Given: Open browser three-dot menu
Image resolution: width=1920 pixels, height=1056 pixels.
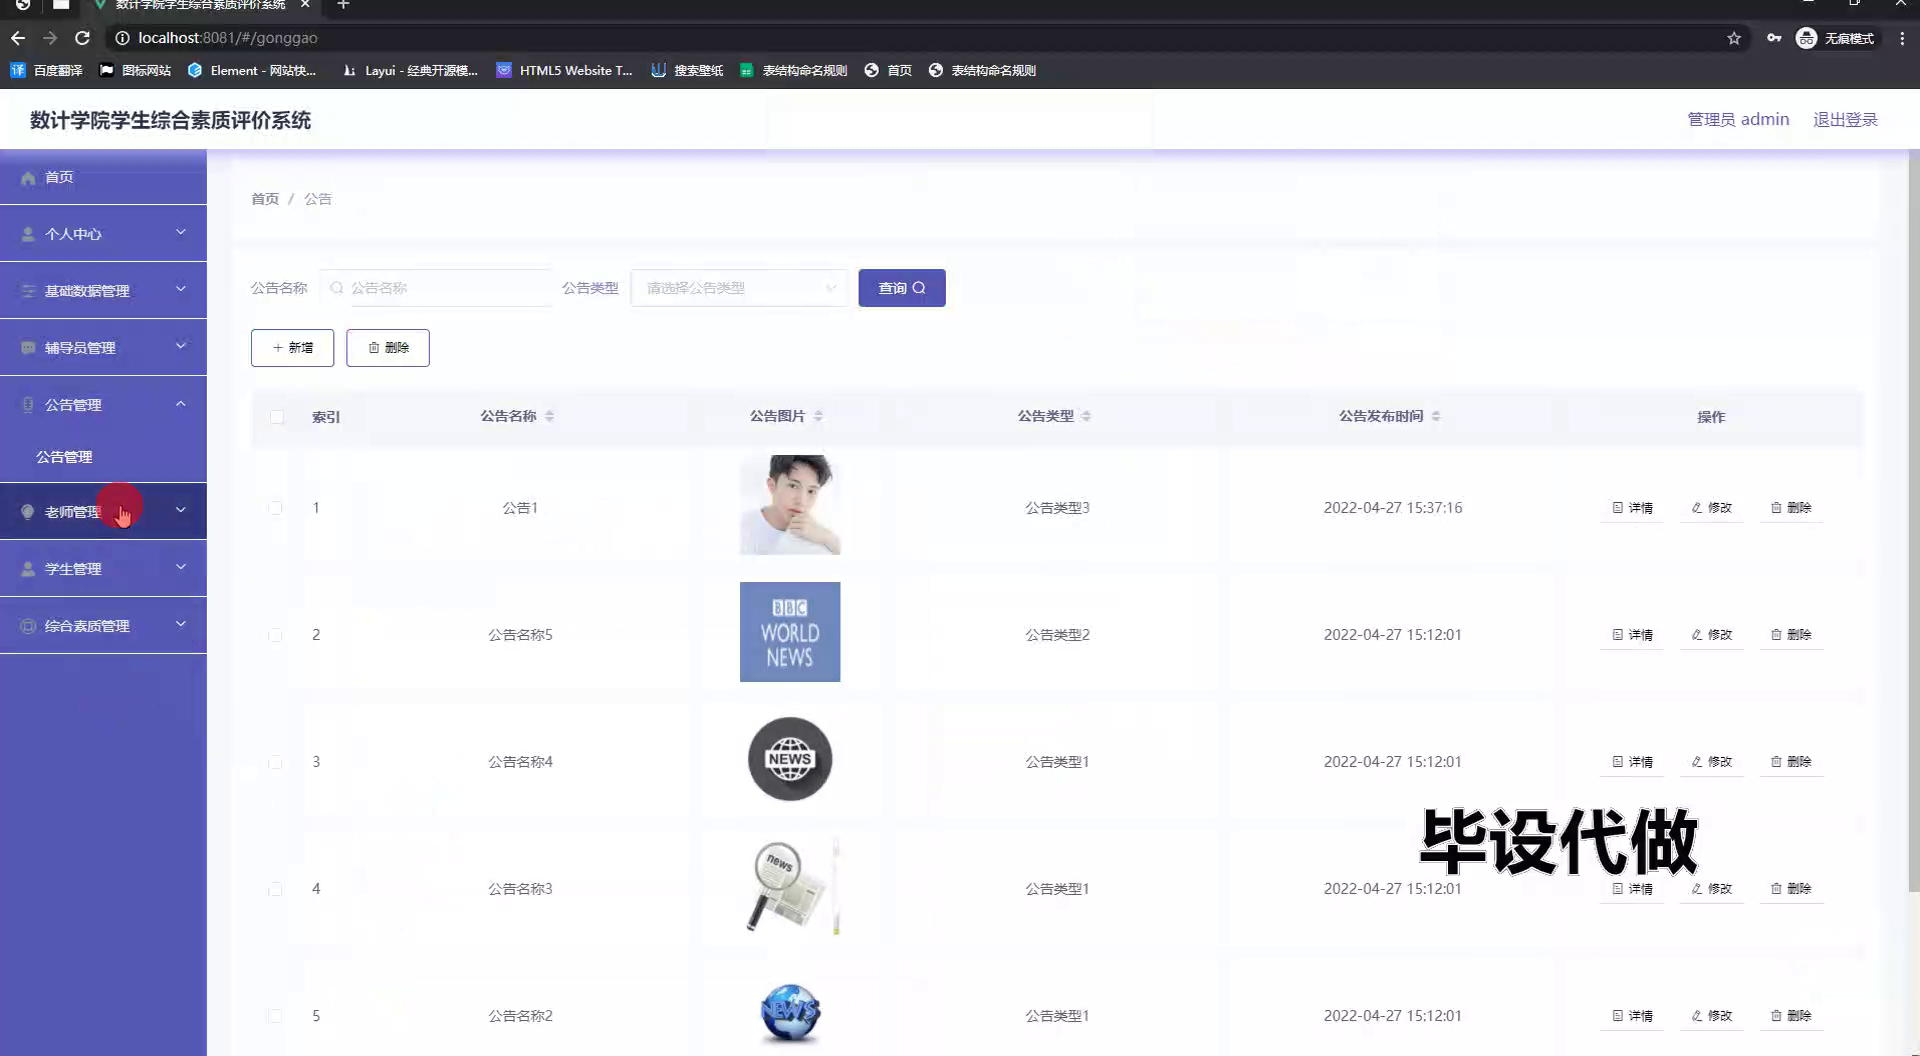Looking at the screenshot, I should point(1902,38).
